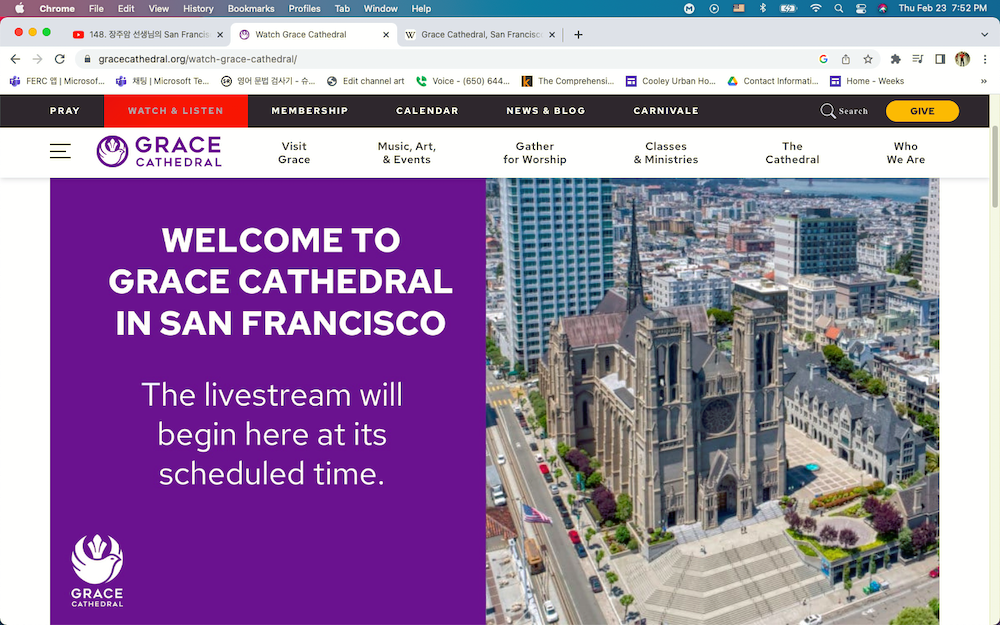This screenshot has height=625, width=1000.
Task: Open The Comprehensi... bookmark
Action: tap(568, 81)
